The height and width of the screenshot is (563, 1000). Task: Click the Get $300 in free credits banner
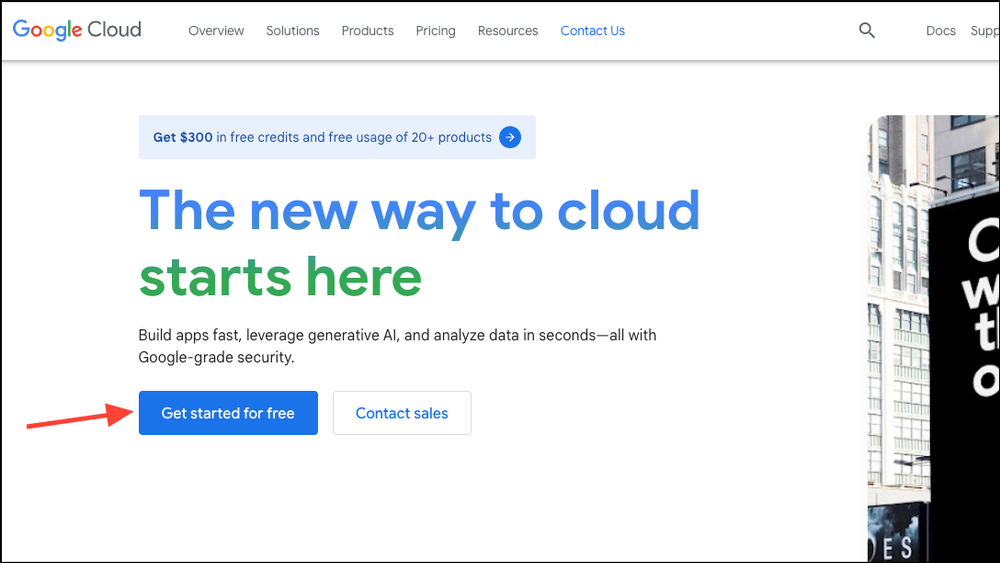(x=322, y=137)
